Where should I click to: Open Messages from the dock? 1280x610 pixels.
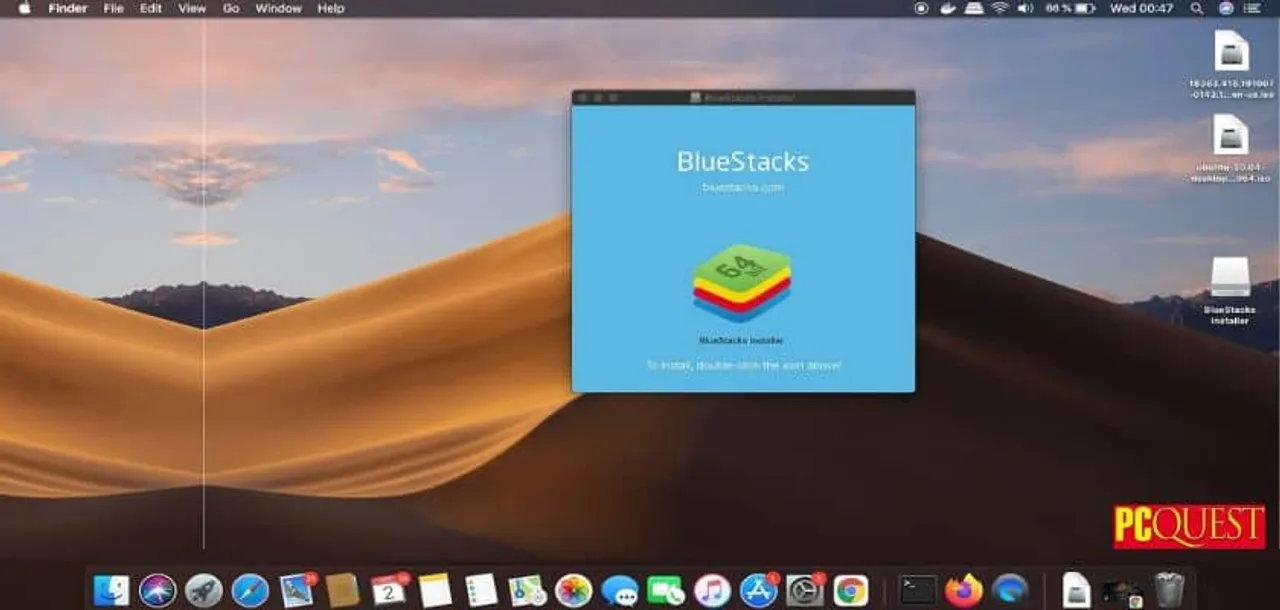[x=620, y=590]
